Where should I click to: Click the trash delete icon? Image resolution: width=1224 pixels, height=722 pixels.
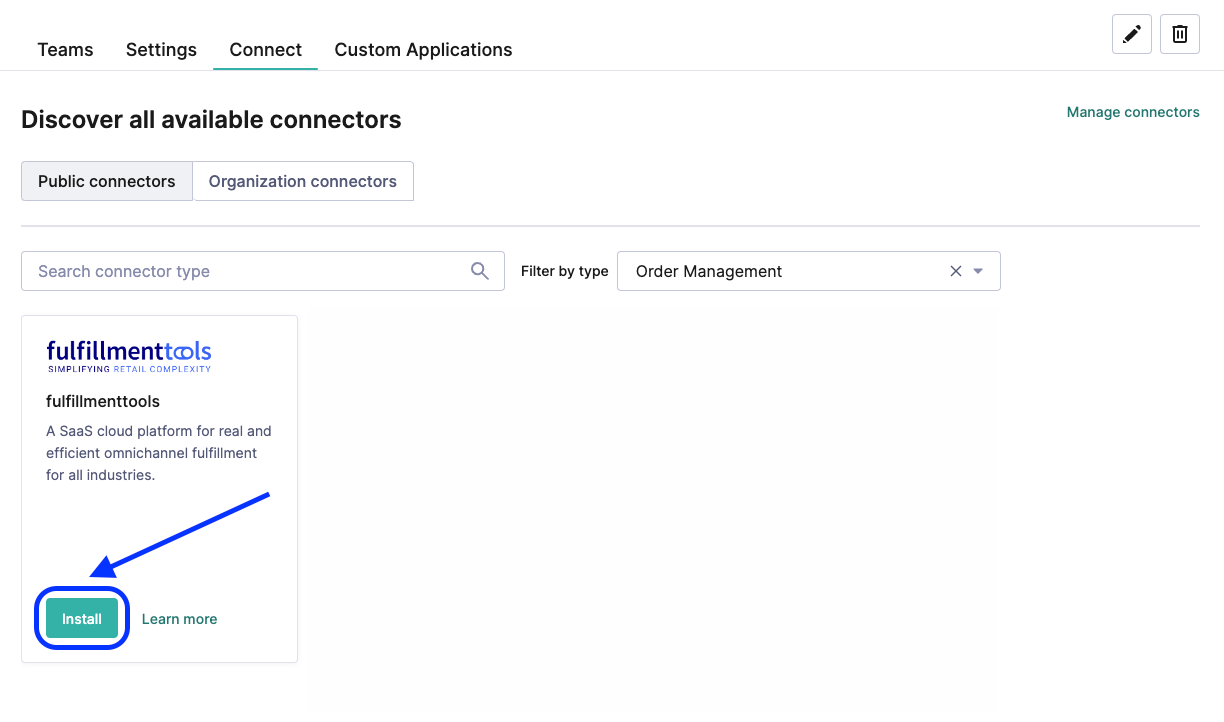(x=1179, y=33)
